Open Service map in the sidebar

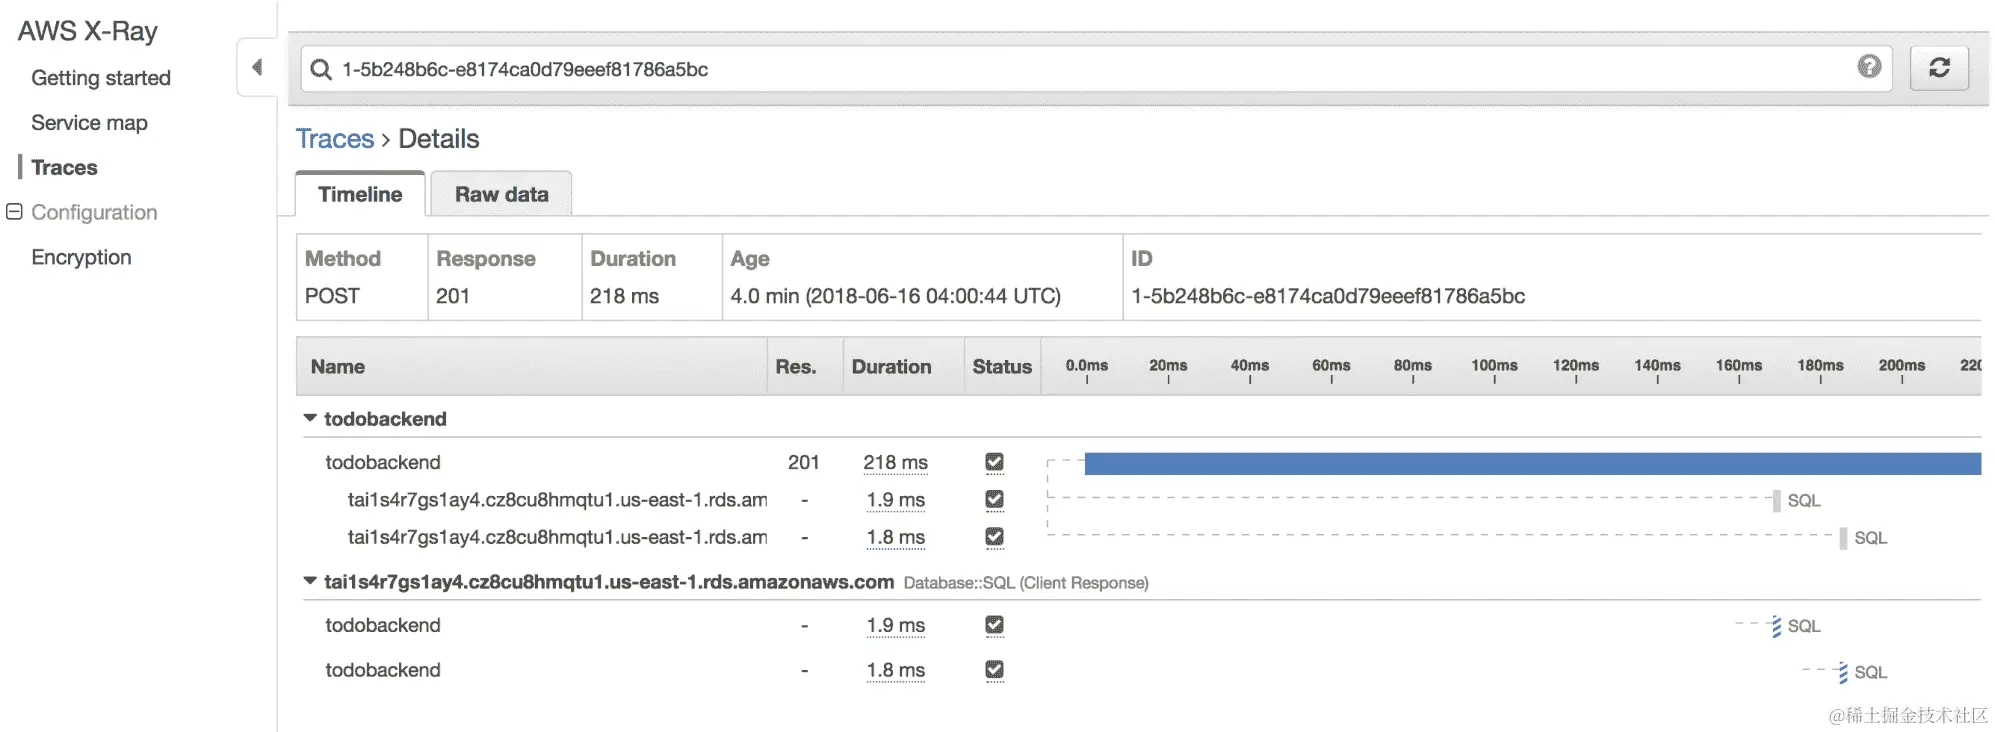(89, 123)
